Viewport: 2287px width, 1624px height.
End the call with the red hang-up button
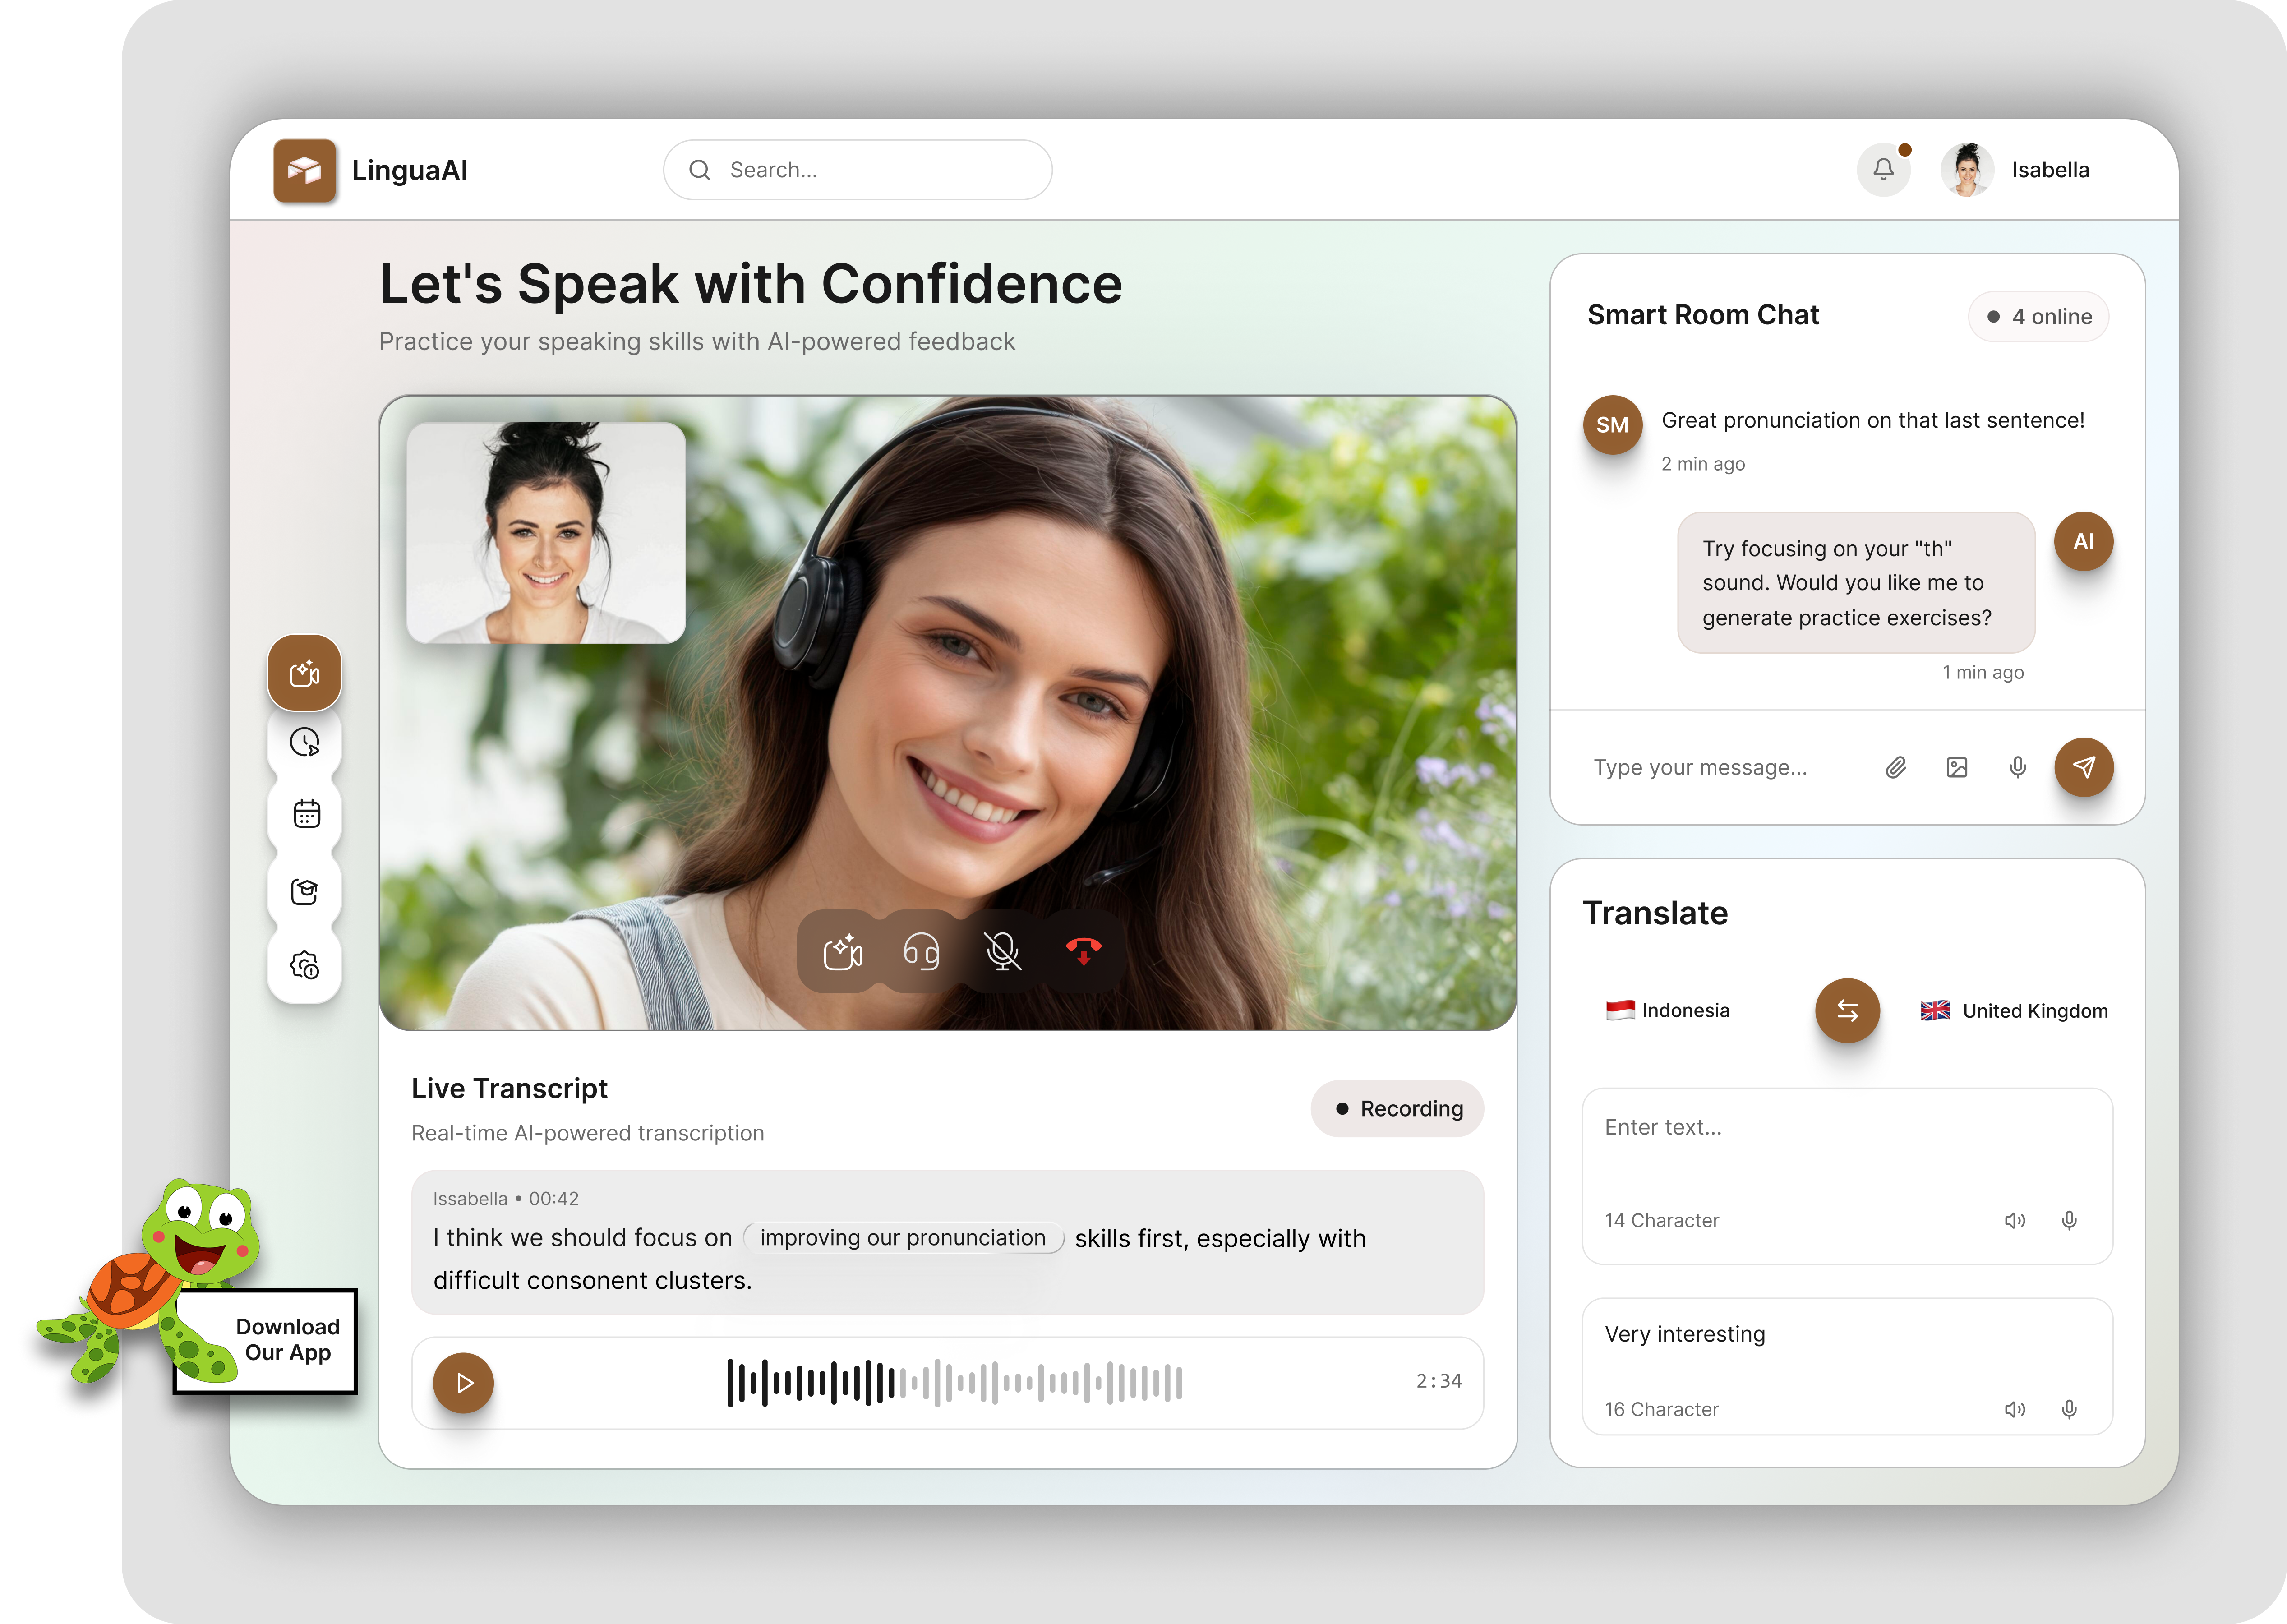tap(1083, 952)
